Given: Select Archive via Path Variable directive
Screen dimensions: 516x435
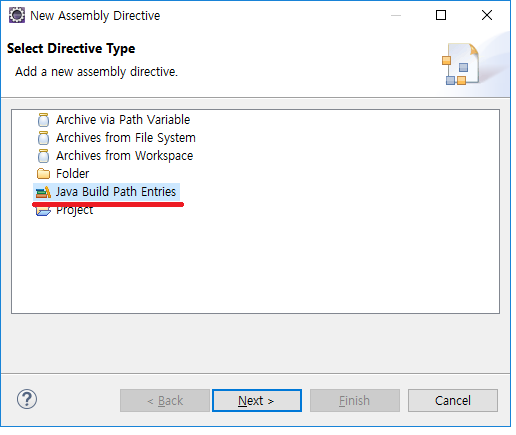Looking at the screenshot, I should pos(123,120).
